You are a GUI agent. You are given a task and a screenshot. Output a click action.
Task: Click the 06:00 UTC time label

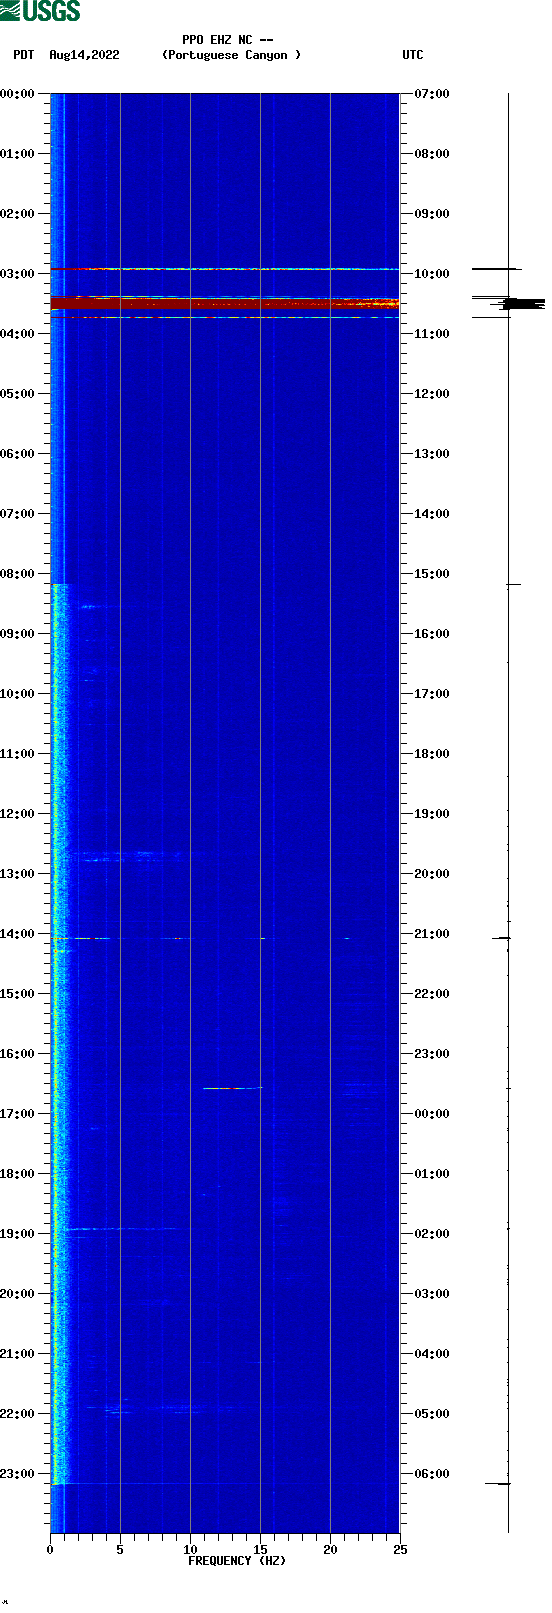[432, 1473]
